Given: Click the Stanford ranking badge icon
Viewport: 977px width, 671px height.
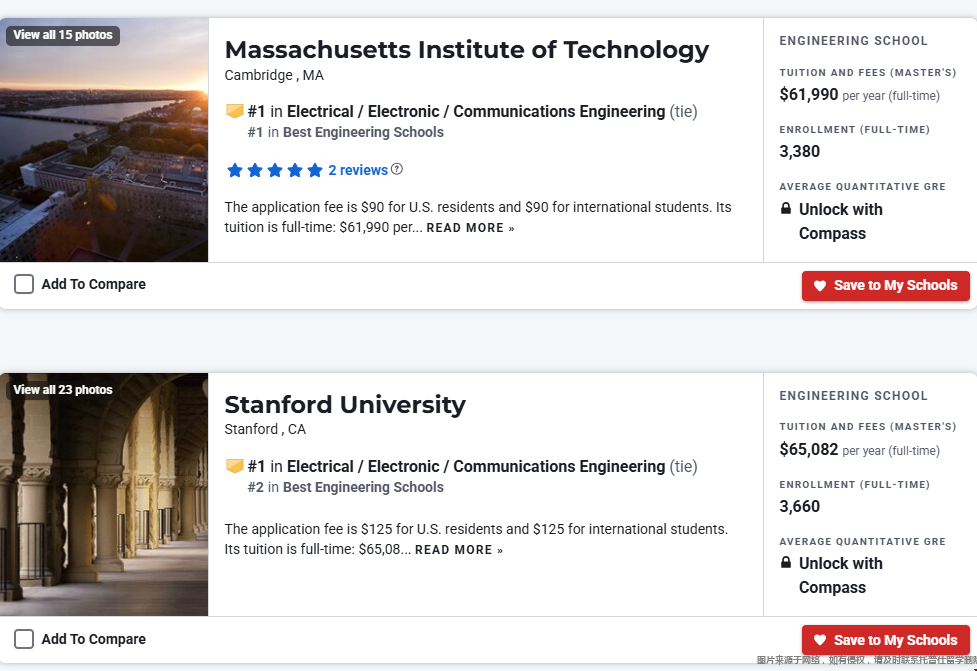Looking at the screenshot, I should [235, 466].
